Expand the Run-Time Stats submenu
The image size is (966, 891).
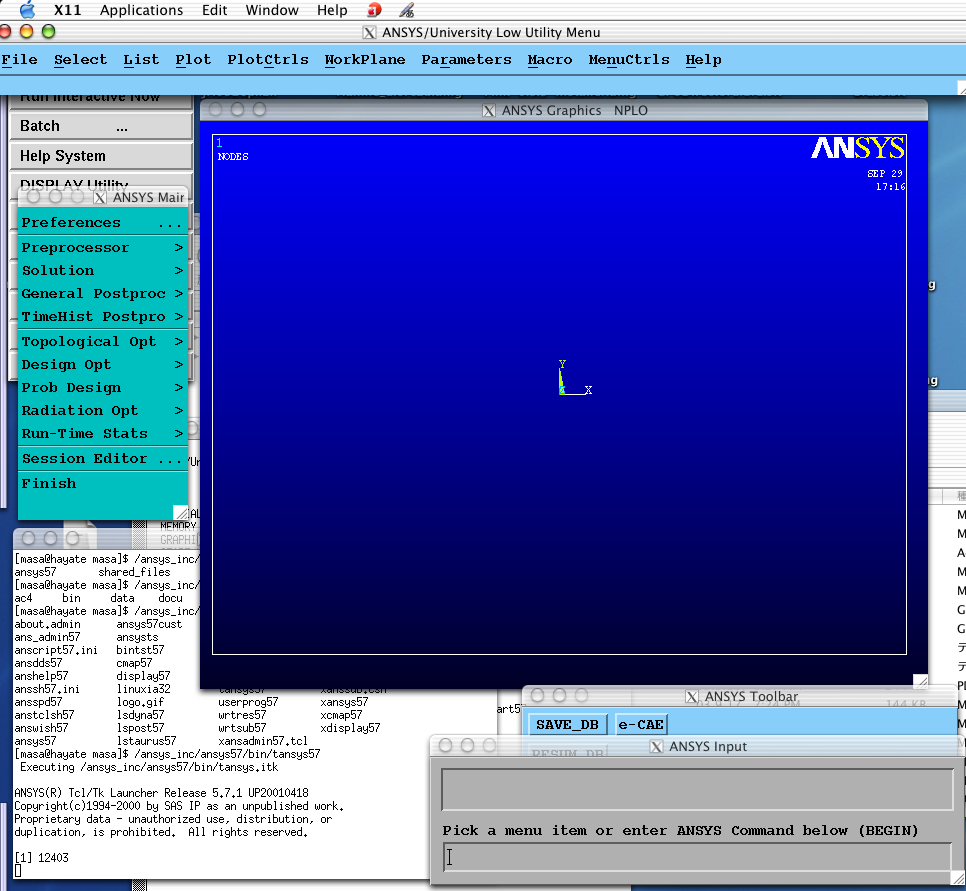[x=102, y=434]
